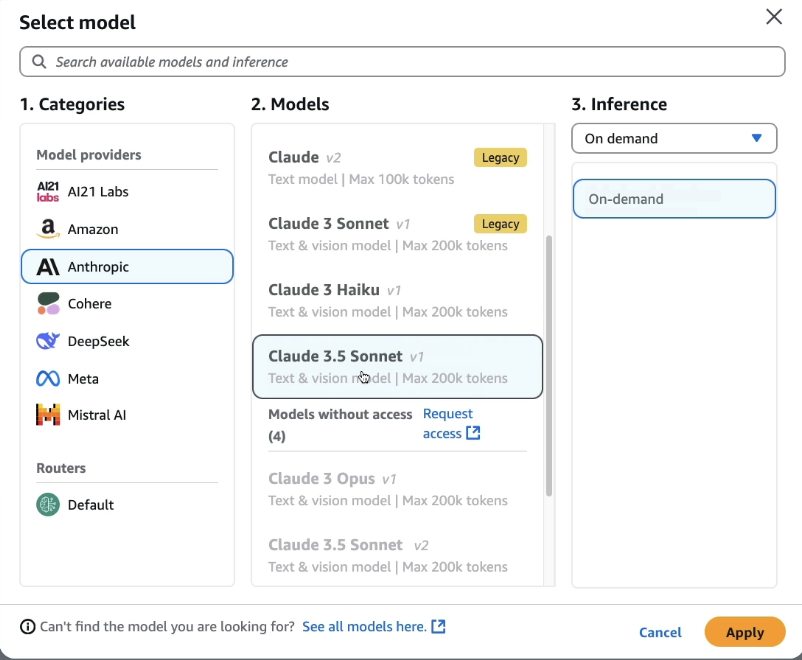Select the Claude 3.5 Sonnet v1 model
The height and width of the screenshot is (660, 802).
(x=397, y=367)
